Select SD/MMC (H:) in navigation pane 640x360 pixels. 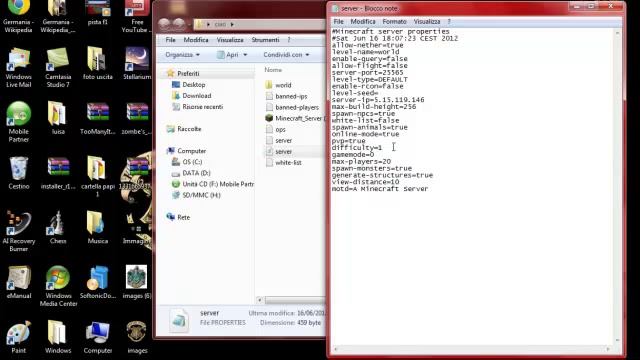(201, 195)
